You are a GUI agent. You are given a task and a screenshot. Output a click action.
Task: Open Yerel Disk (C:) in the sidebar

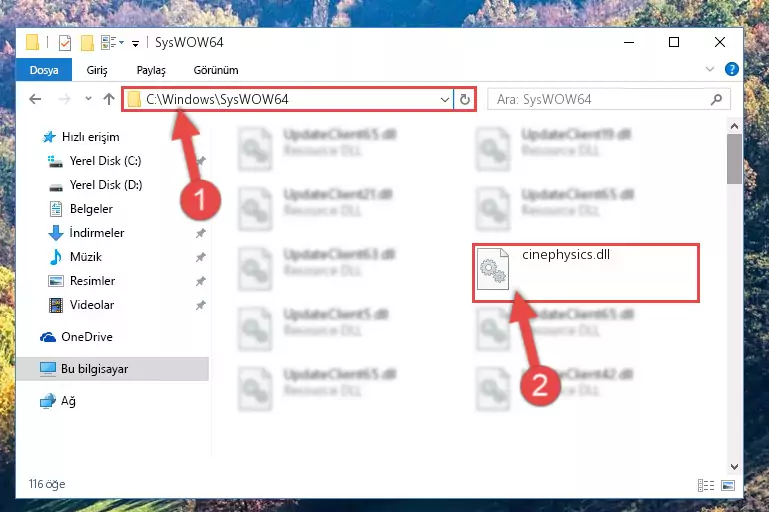coord(94,161)
